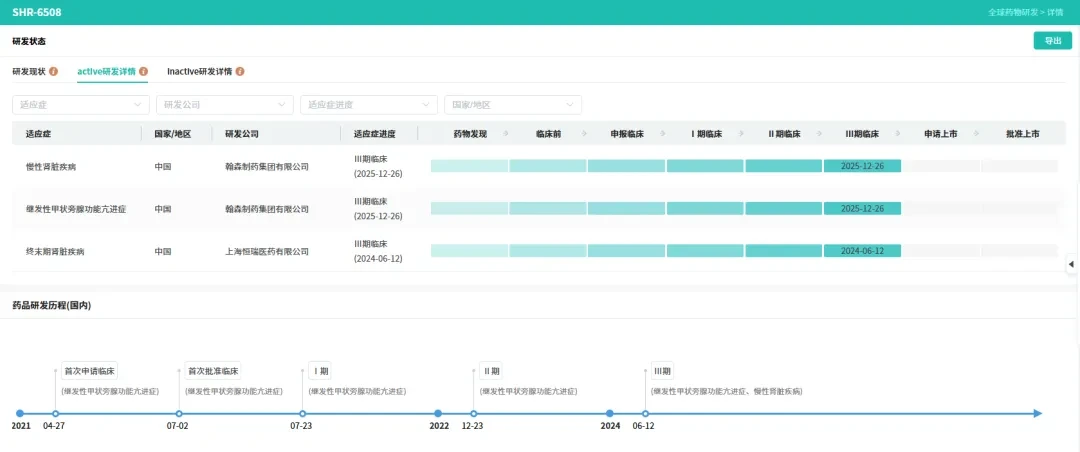Click the 首次批准临床 timeline label

pos(213,371)
